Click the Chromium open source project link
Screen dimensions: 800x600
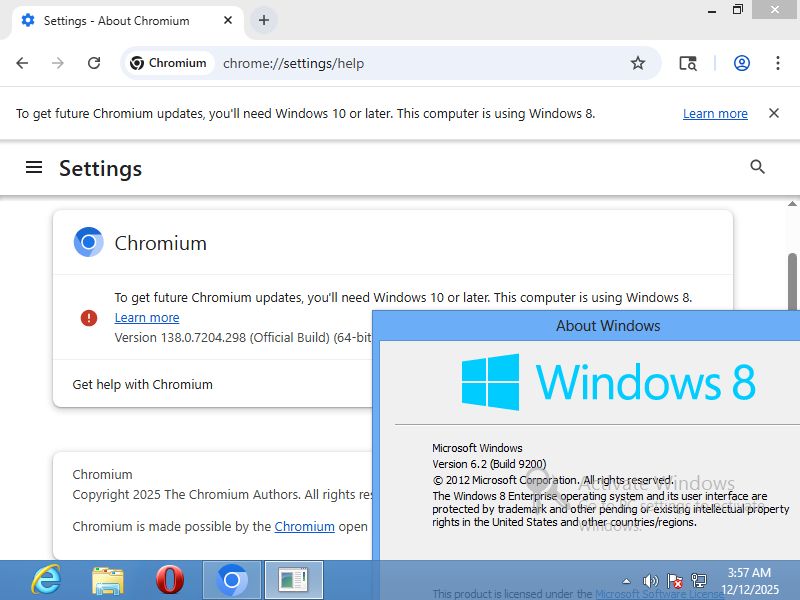(305, 526)
